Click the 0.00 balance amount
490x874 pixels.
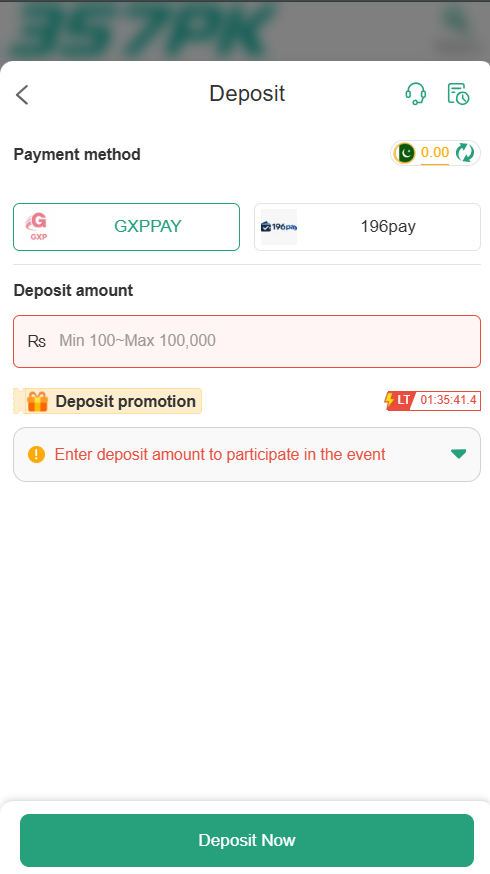(435, 152)
